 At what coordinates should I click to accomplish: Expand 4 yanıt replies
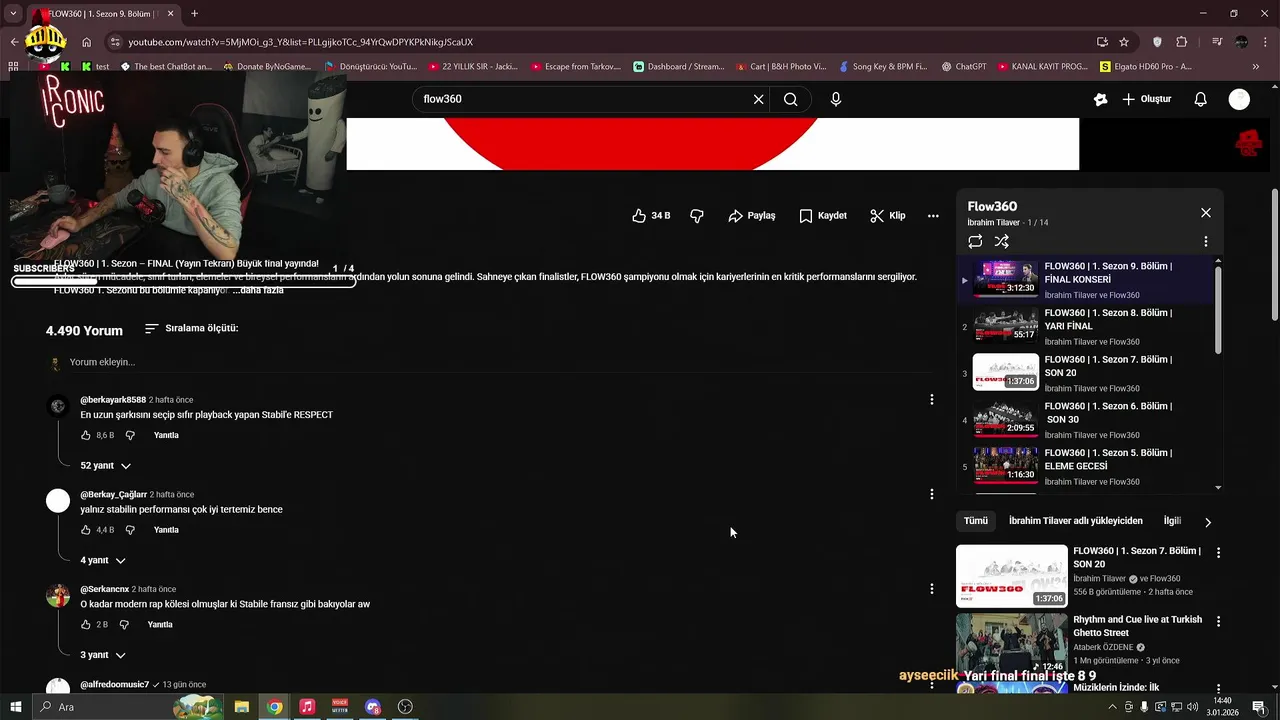103,560
